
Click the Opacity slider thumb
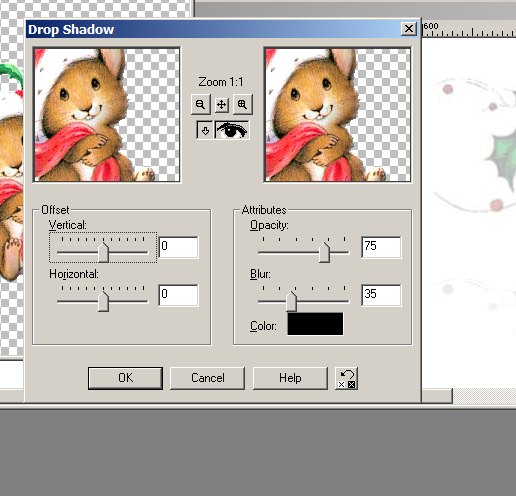click(x=324, y=253)
